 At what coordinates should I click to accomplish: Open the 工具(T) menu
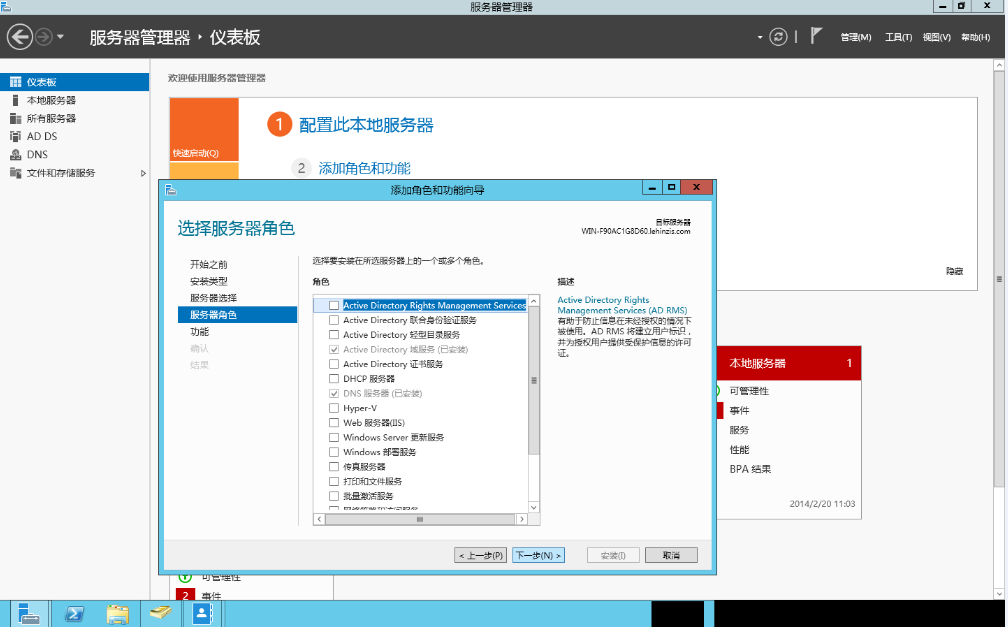click(898, 37)
